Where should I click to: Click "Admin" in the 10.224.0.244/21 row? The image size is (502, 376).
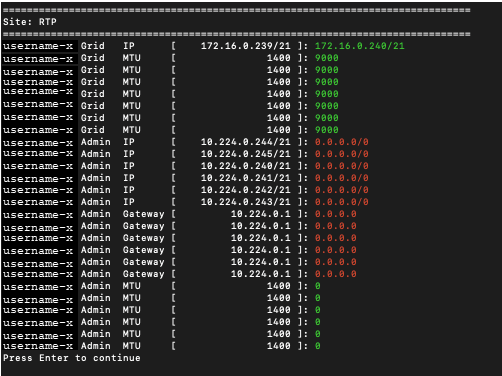[96, 142]
